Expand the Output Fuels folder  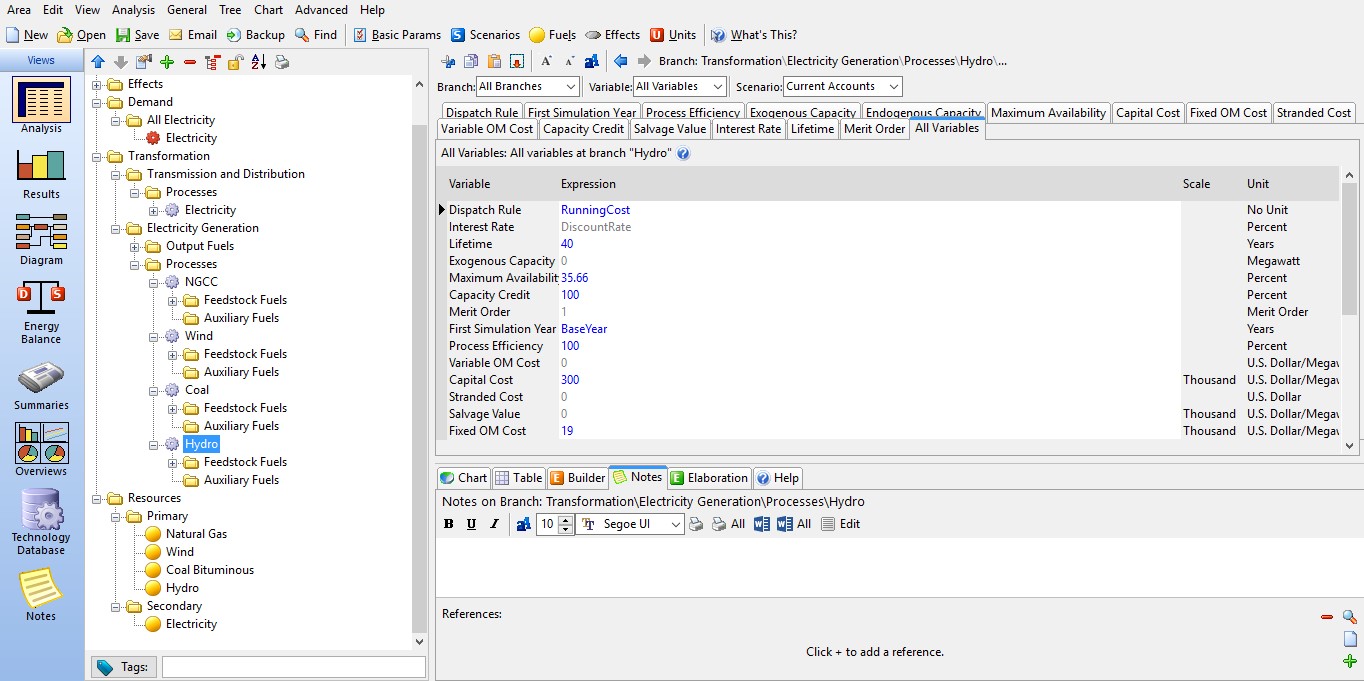[135, 246]
